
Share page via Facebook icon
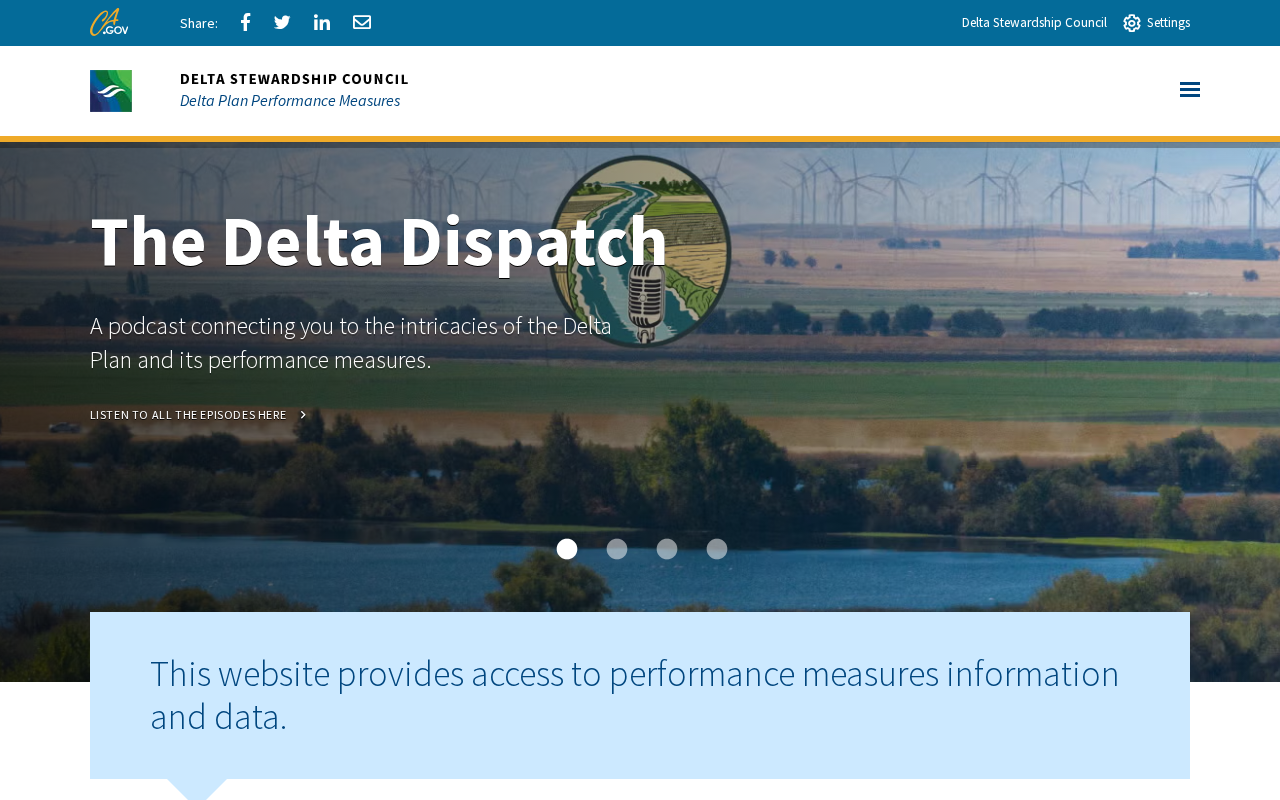pyautogui.click(x=245, y=22)
